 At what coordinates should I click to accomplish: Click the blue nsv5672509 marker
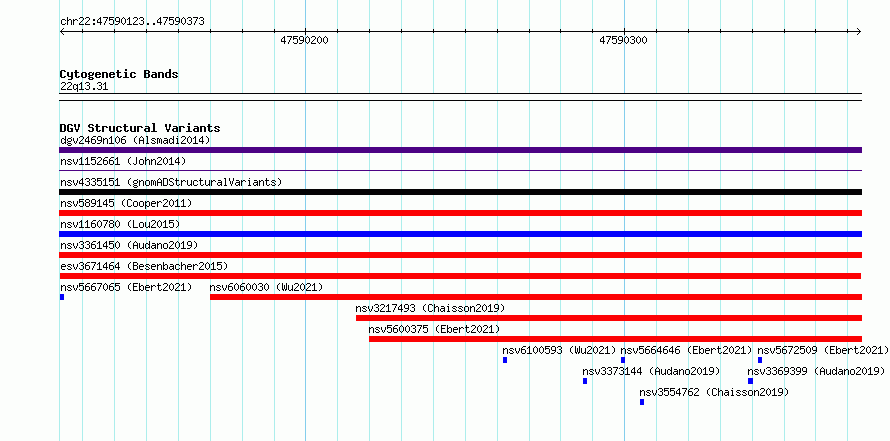(x=760, y=360)
